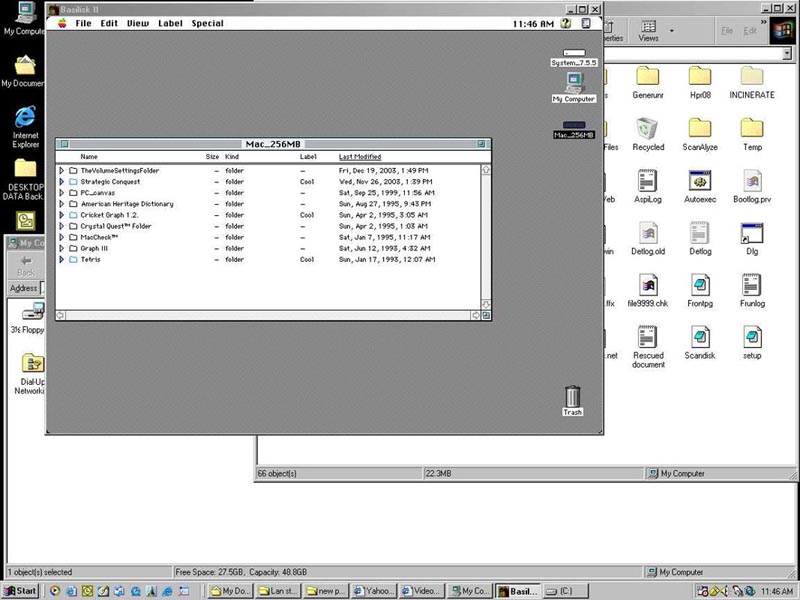Click the application switcher icon in Mac menu bar

(x=586, y=23)
